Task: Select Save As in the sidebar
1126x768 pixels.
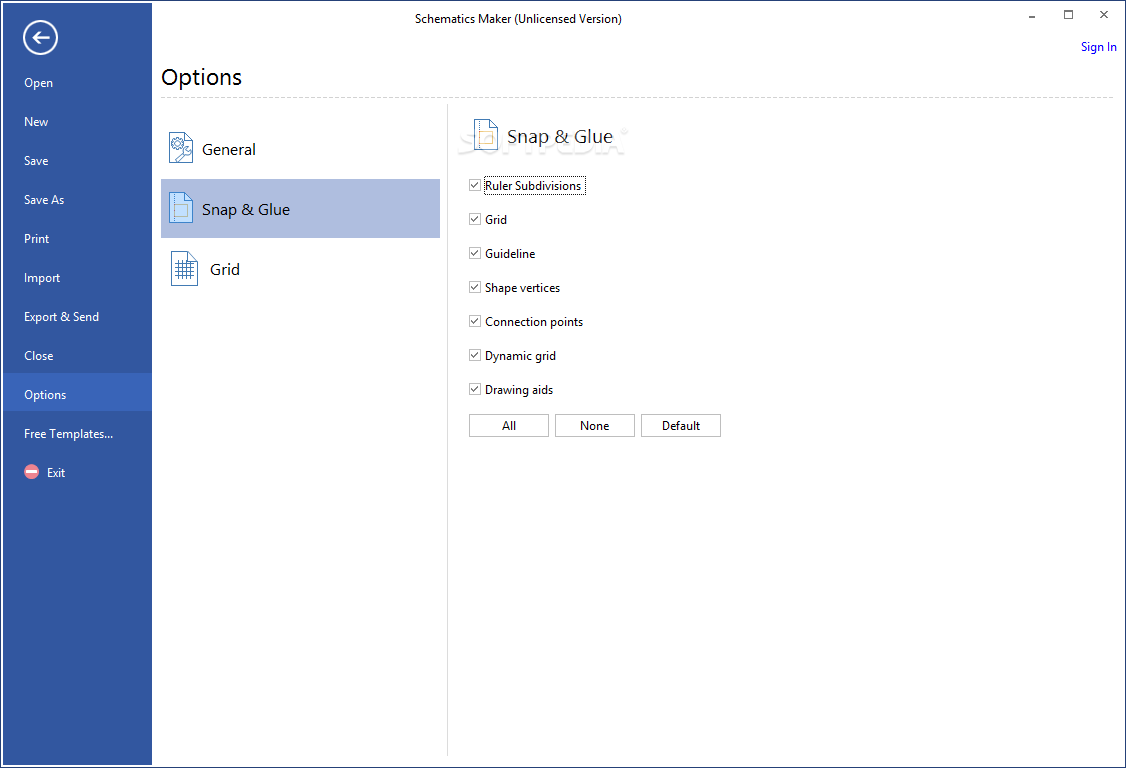Action: 44,200
